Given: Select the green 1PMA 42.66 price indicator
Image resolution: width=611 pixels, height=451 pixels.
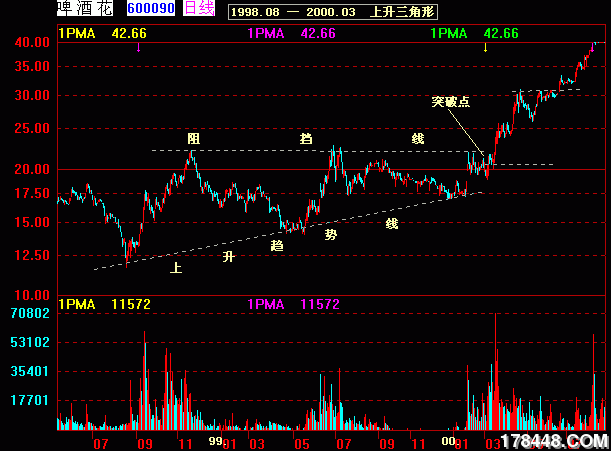Looking at the screenshot, I should tap(475, 33).
